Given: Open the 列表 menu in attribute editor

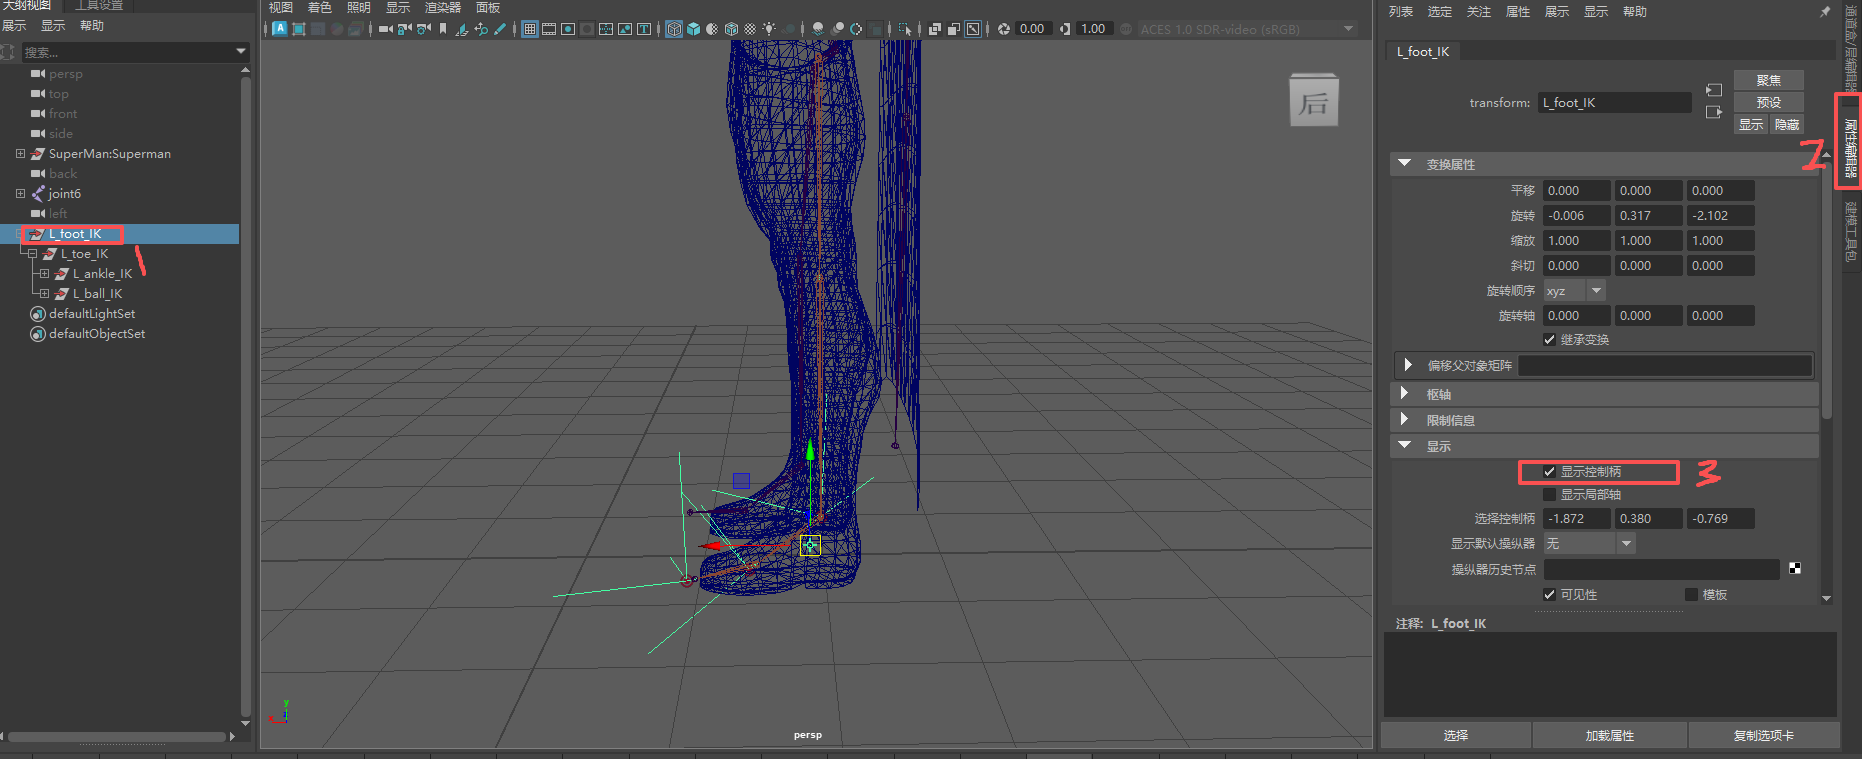Looking at the screenshot, I should [x=1401, y=12].
